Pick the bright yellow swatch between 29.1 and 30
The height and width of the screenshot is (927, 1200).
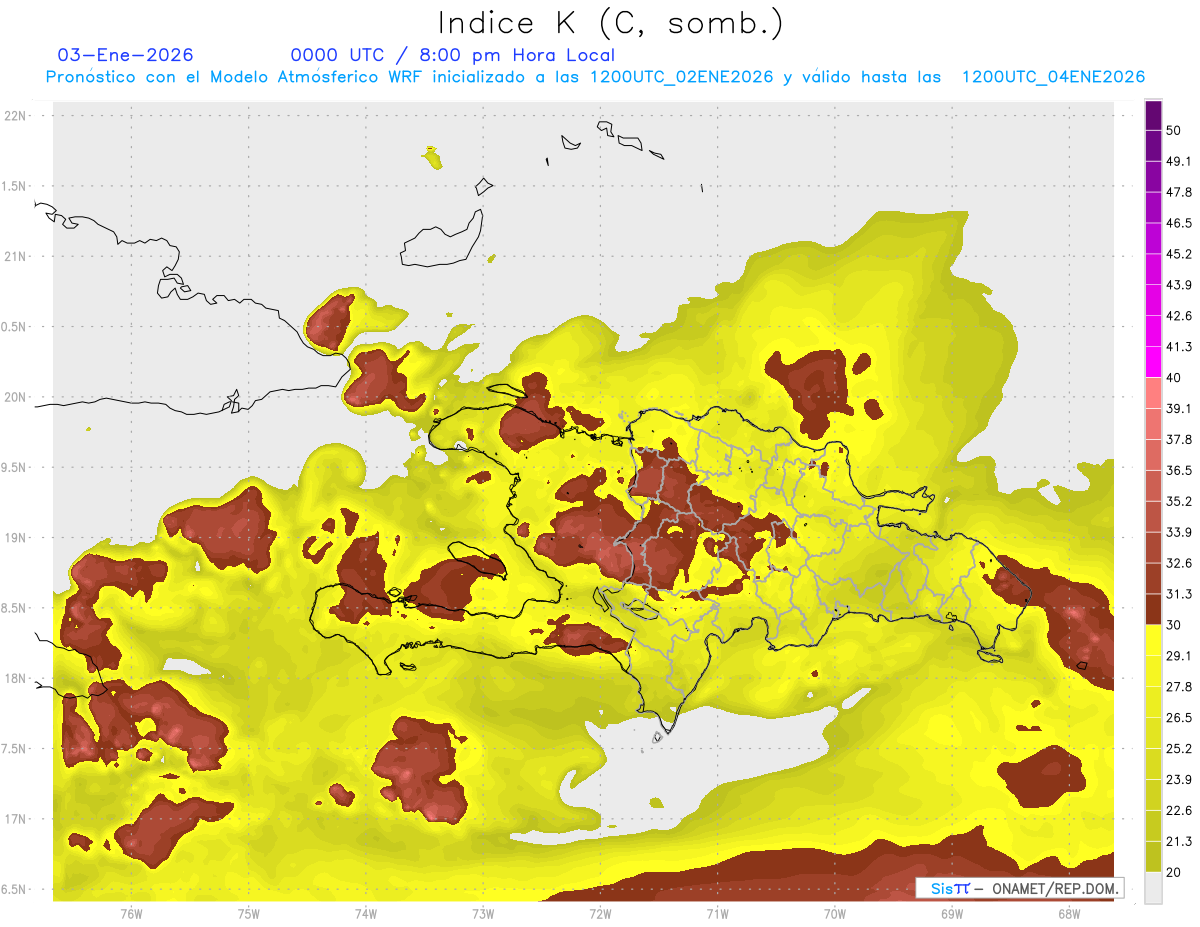(1153, 640)
